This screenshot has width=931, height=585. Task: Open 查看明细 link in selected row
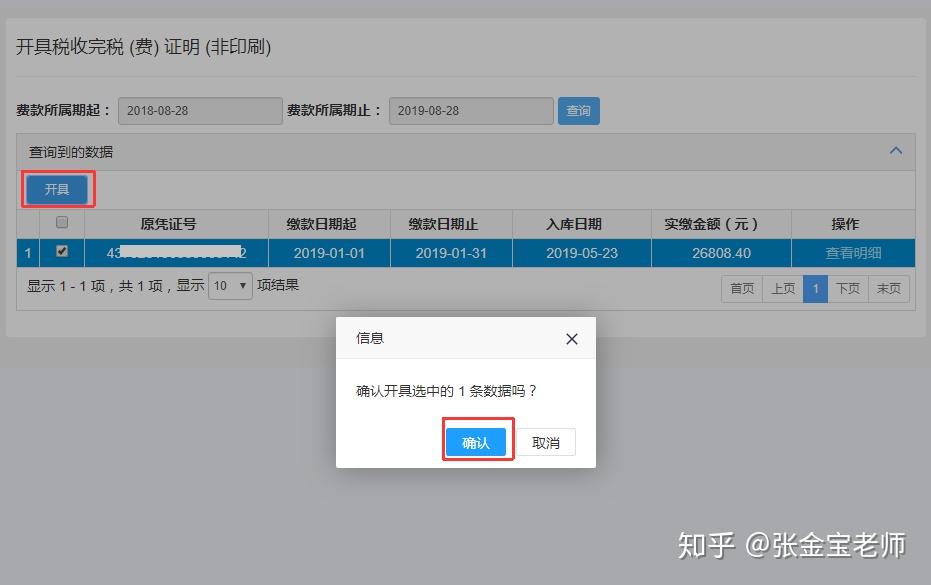(x=853, y=253)
